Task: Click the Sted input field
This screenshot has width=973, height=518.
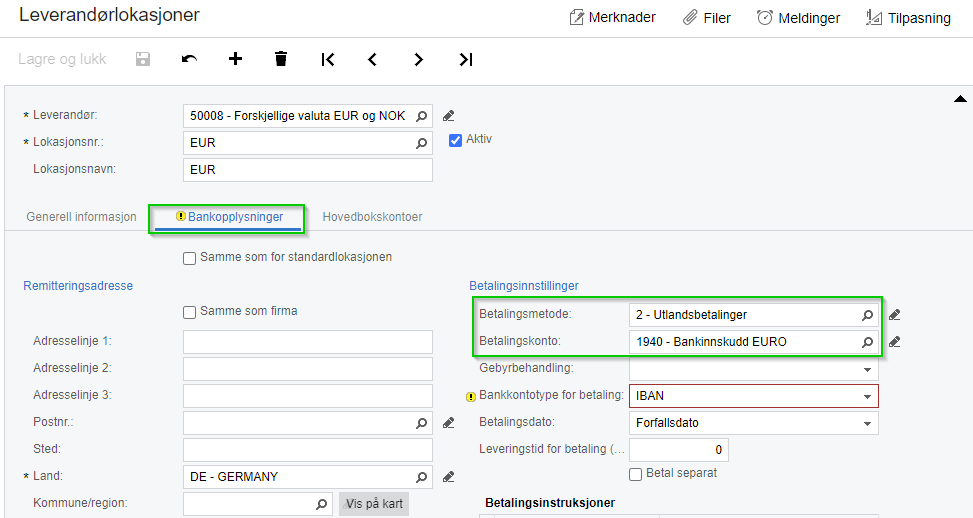Action: [308, 450]
